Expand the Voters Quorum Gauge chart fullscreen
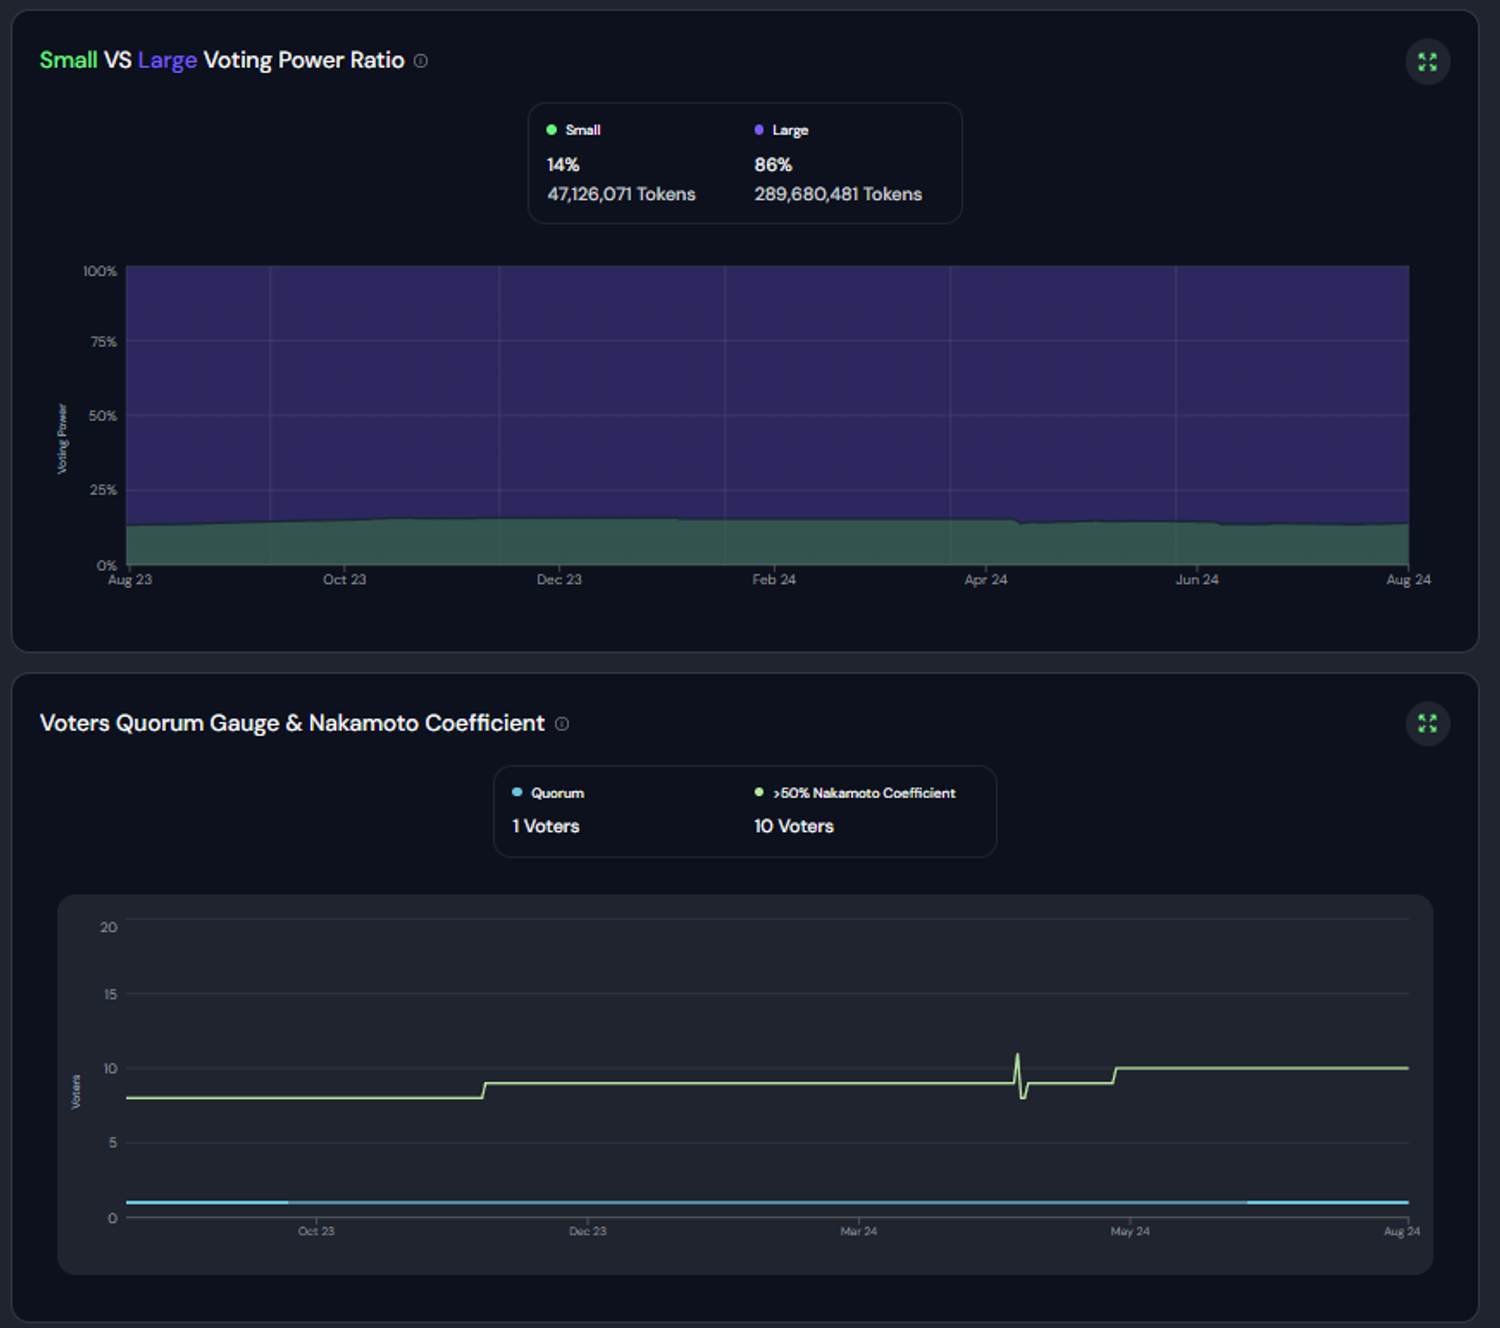Viewport: 1500px width, 1328px height. pos(1427,723)
